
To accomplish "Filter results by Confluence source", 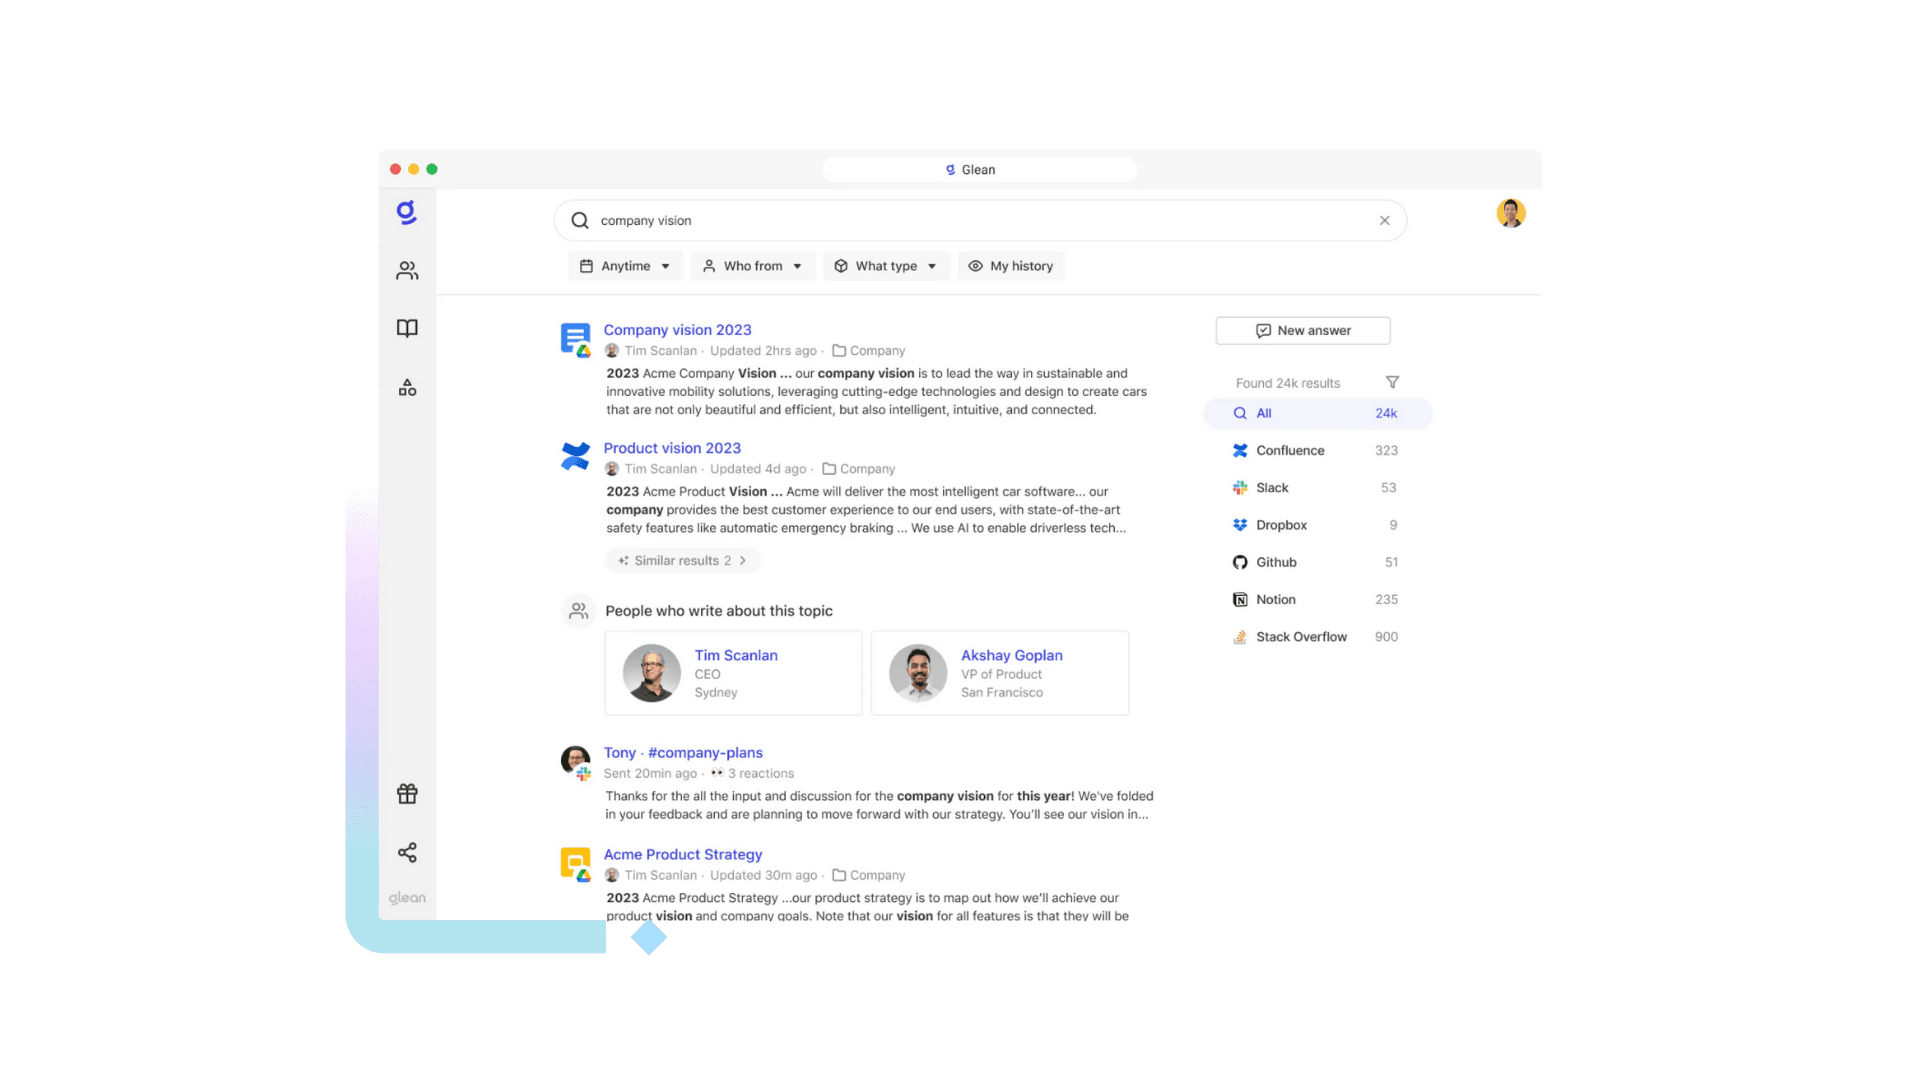I will (1290, 451).
